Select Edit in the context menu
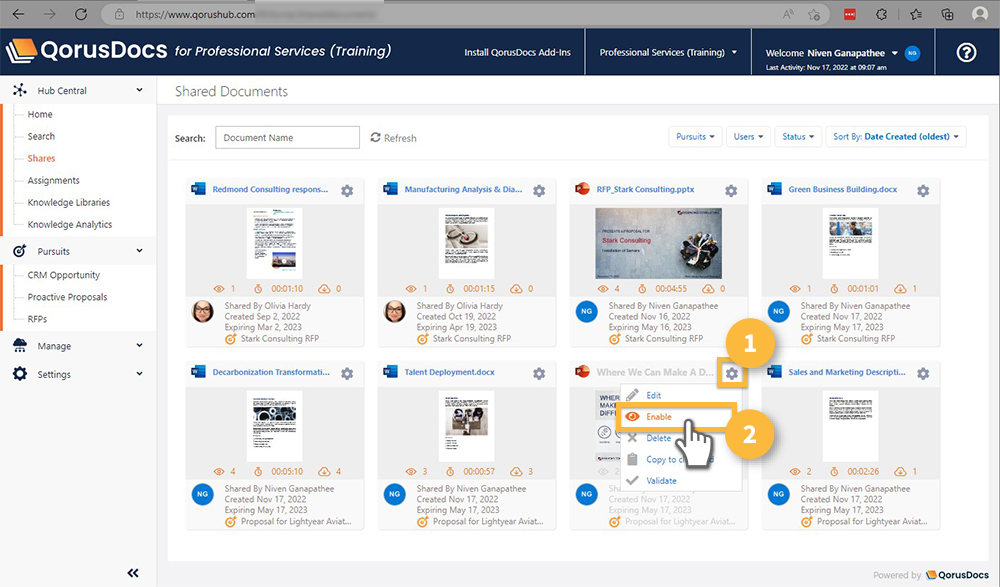 click(x=653, y=396)
